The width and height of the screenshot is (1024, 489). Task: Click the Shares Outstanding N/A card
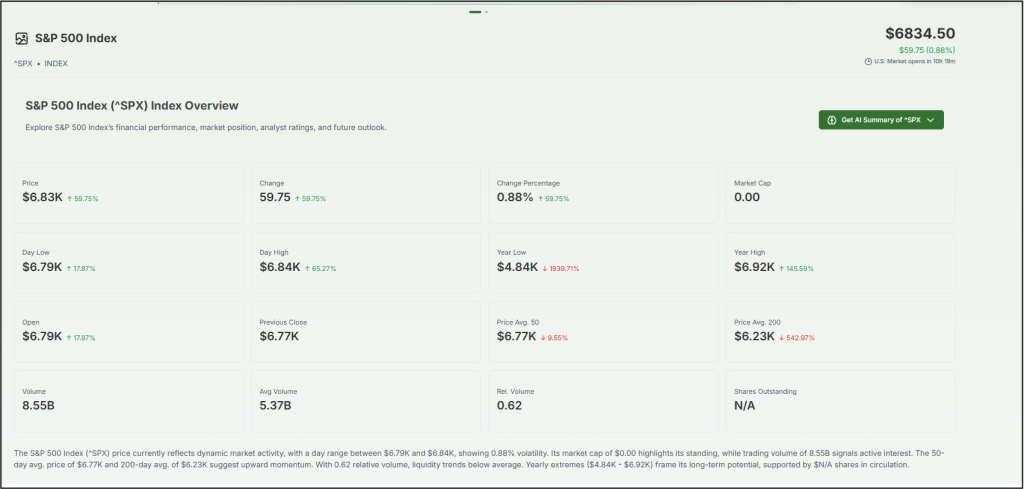pos(839,400)
